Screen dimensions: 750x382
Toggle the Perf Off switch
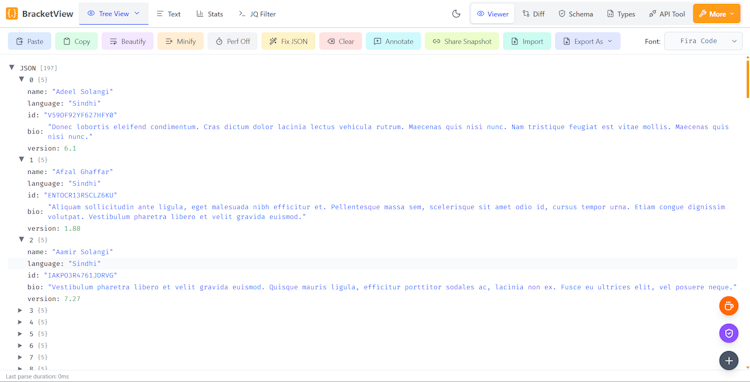pos(232,41)
